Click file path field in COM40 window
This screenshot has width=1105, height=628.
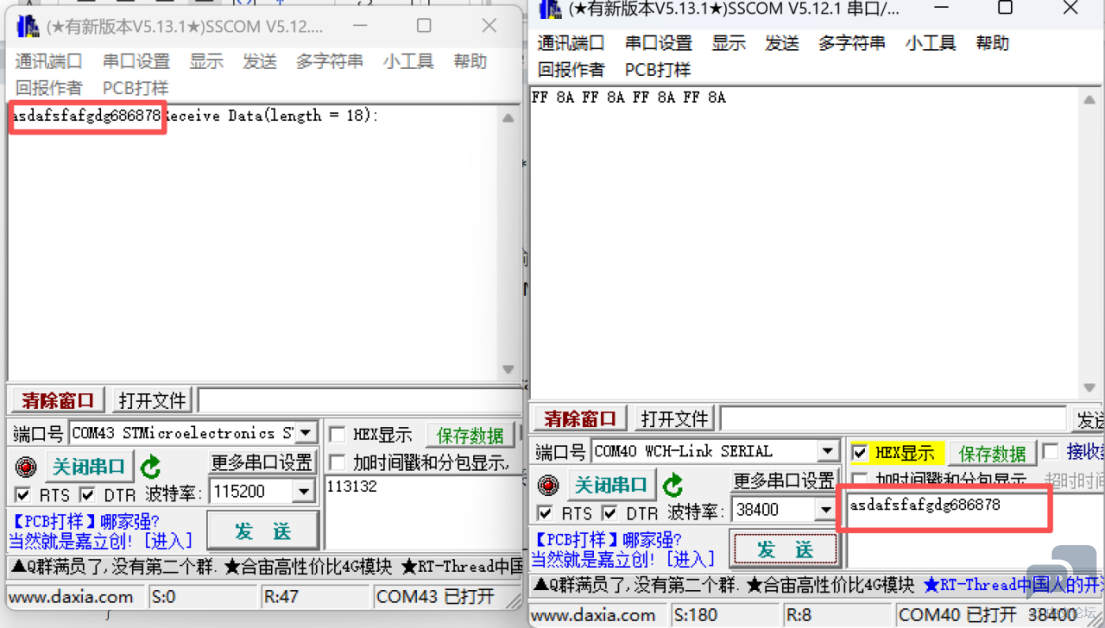coord(894,419)
